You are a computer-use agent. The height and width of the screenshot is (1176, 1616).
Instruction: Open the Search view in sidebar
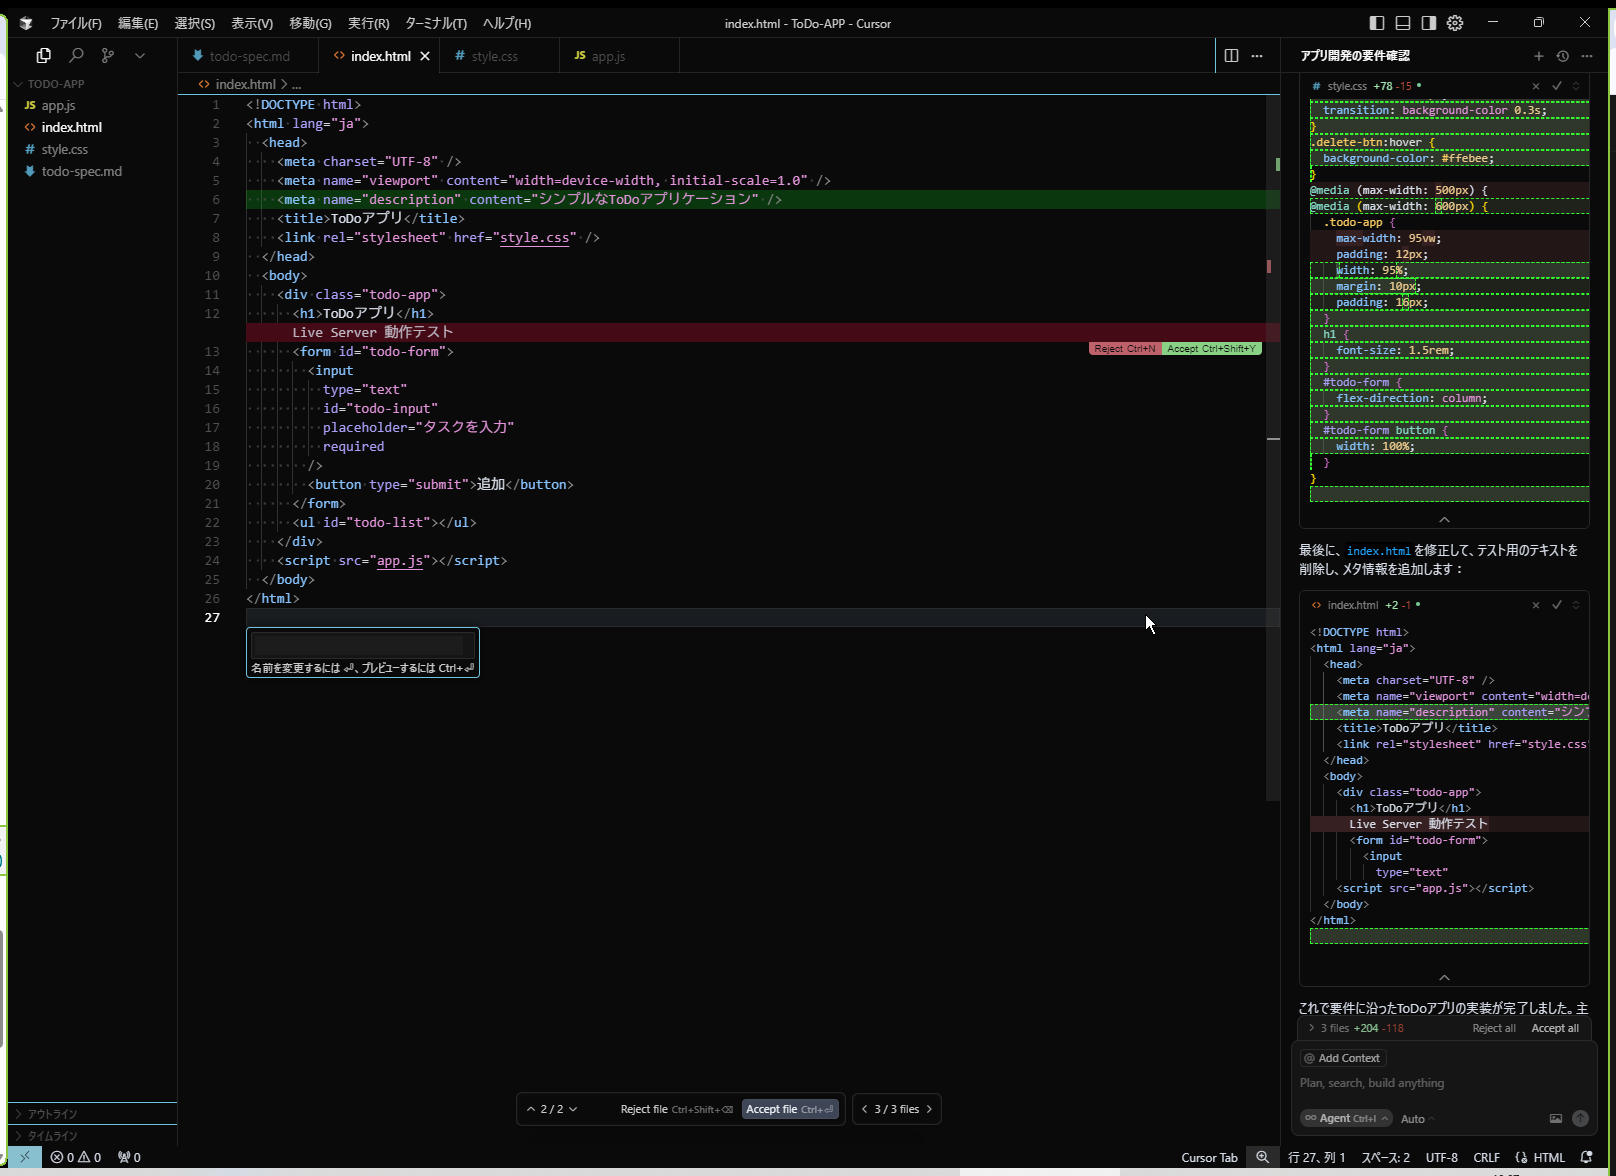click(x=76, y=56)
